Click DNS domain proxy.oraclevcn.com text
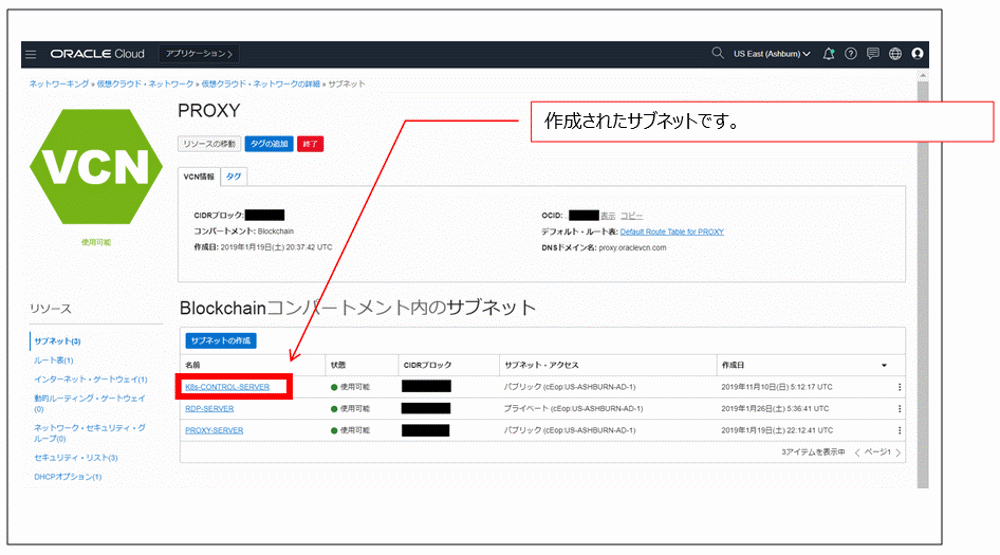1000x555 pixels. [632, 248]
